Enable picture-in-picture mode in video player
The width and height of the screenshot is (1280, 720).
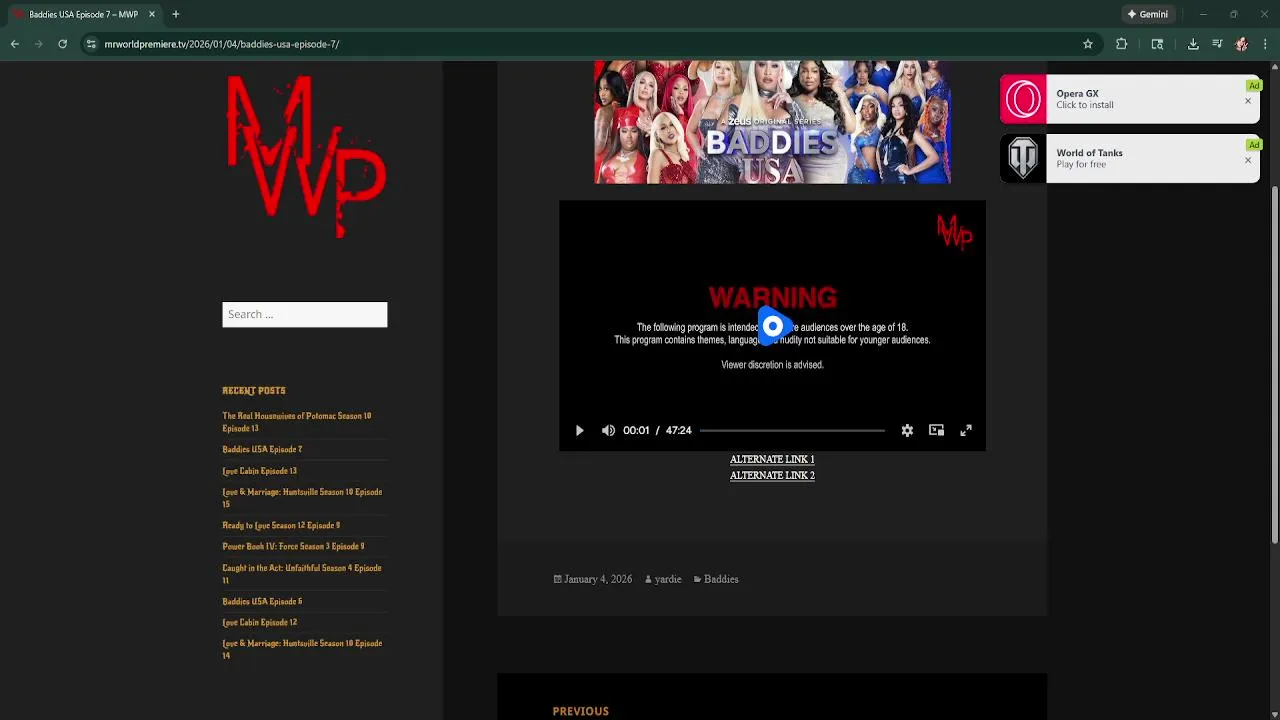coord(936,430)
